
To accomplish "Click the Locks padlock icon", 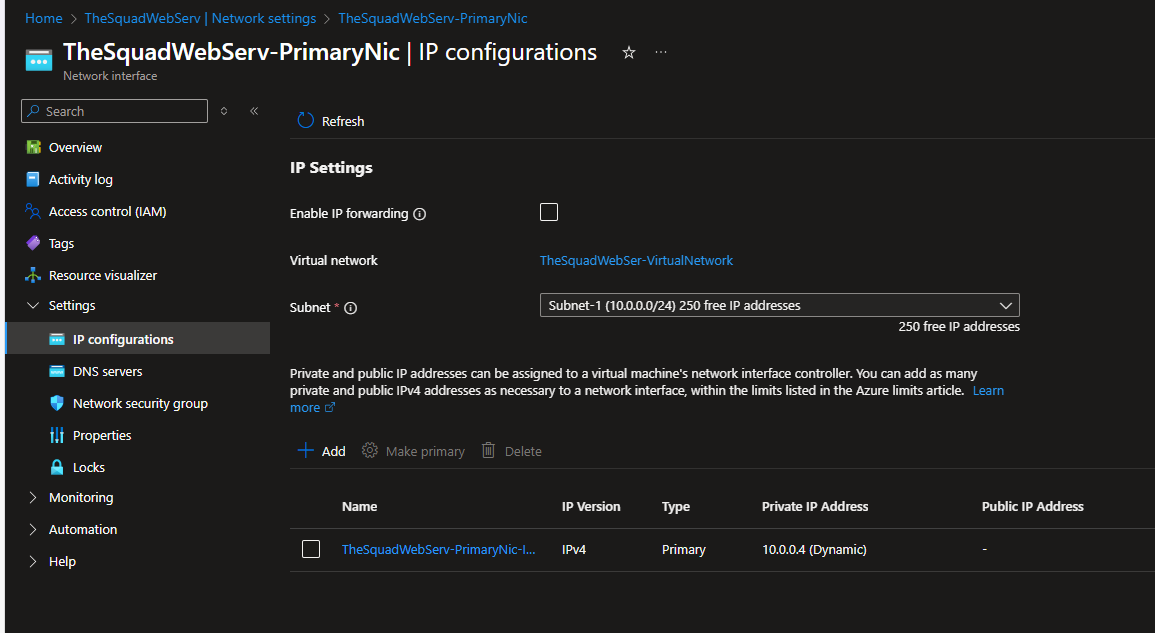I will [57, 467].
